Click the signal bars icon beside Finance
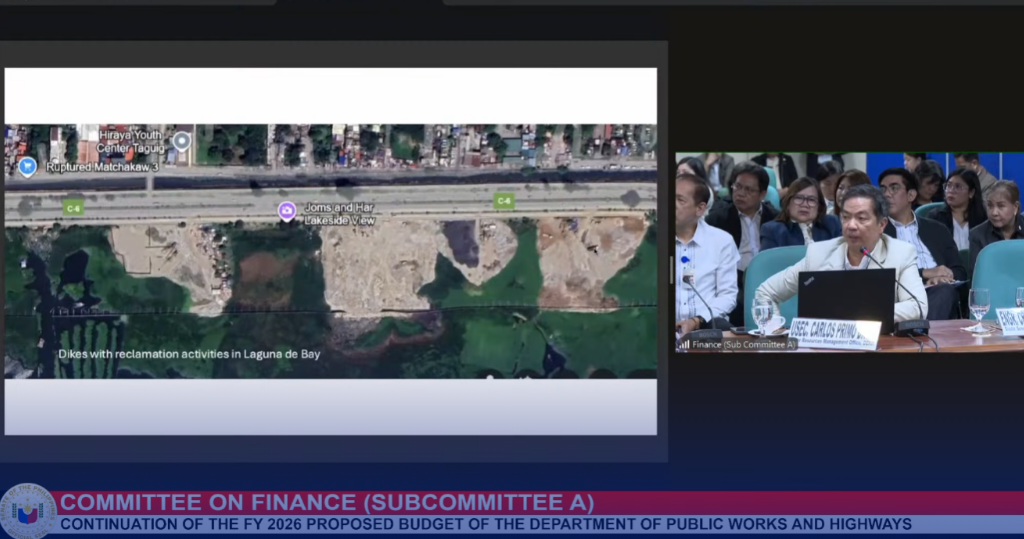This screenshot has width=1024, height=539. (684, 344)
